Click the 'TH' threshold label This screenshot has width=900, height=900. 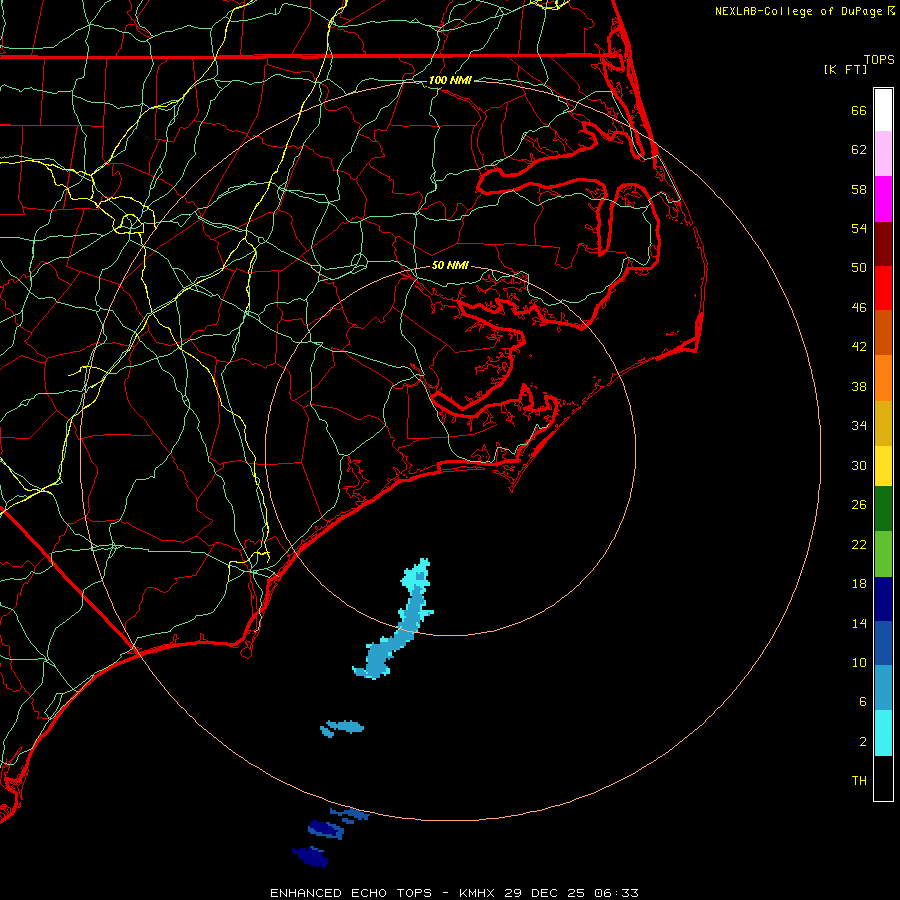(859, 781)
